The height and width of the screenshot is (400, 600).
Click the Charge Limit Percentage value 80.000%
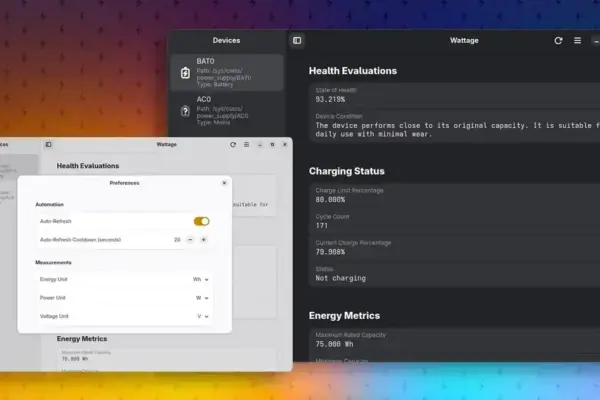[x=330, y=200]
